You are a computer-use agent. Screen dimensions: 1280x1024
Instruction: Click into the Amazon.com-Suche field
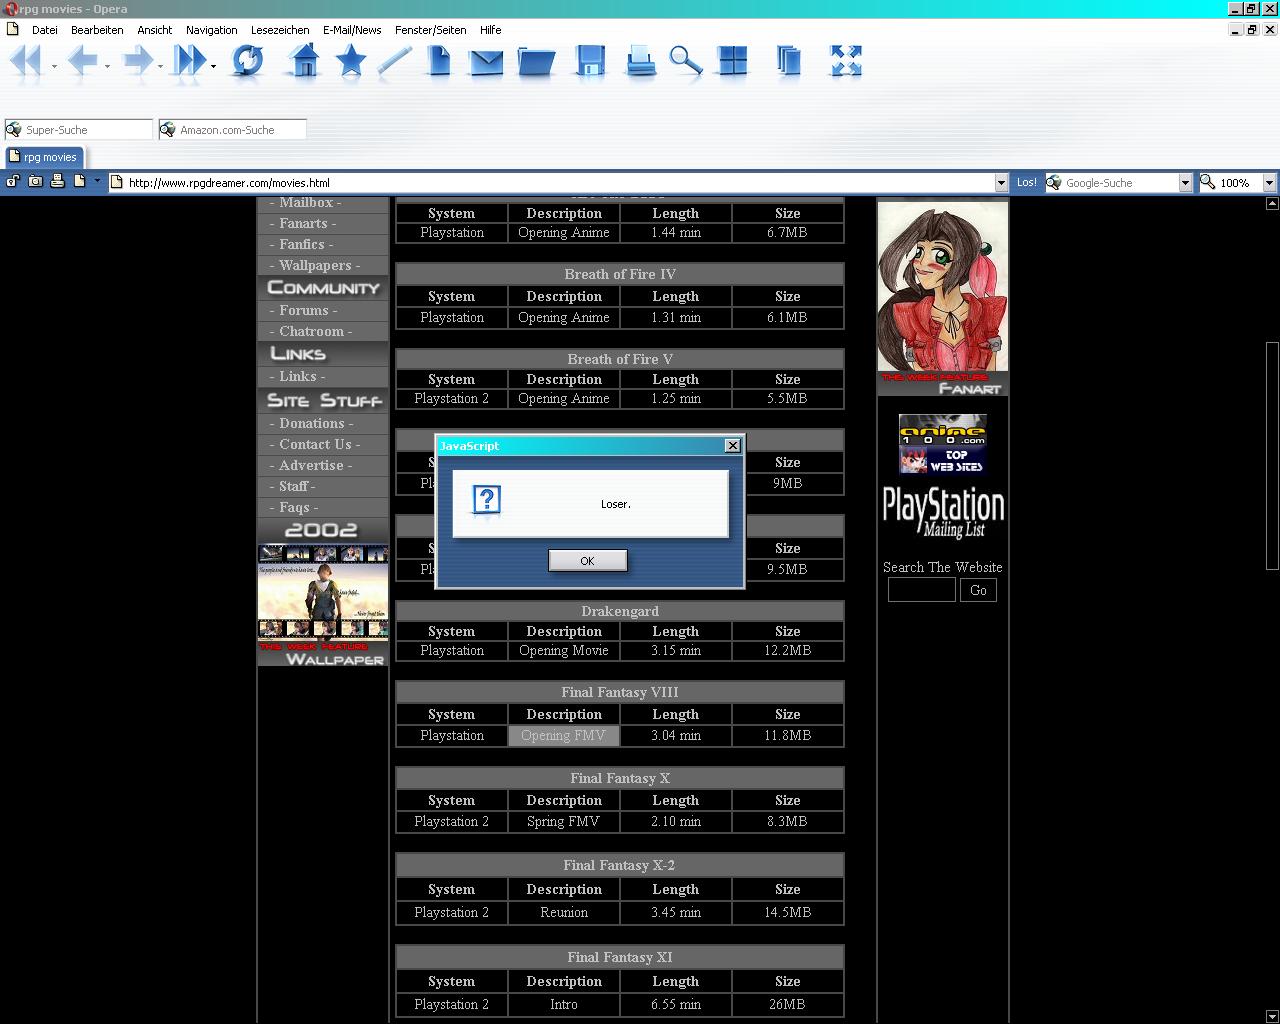coord(232,129)
